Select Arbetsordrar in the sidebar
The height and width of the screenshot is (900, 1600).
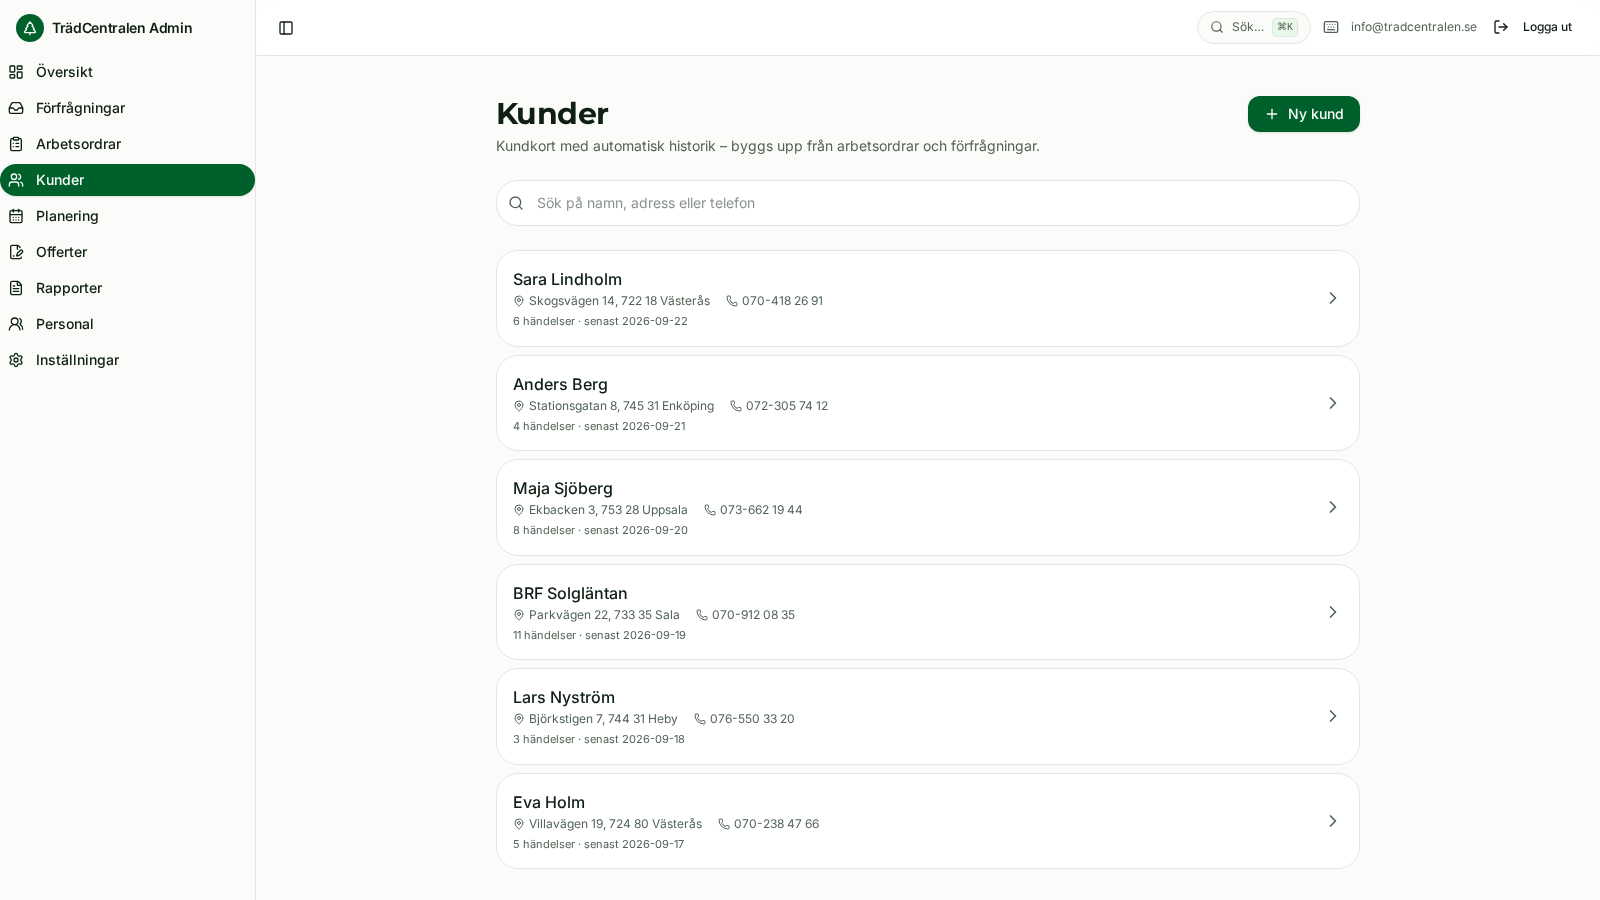(x=127, y=144)
